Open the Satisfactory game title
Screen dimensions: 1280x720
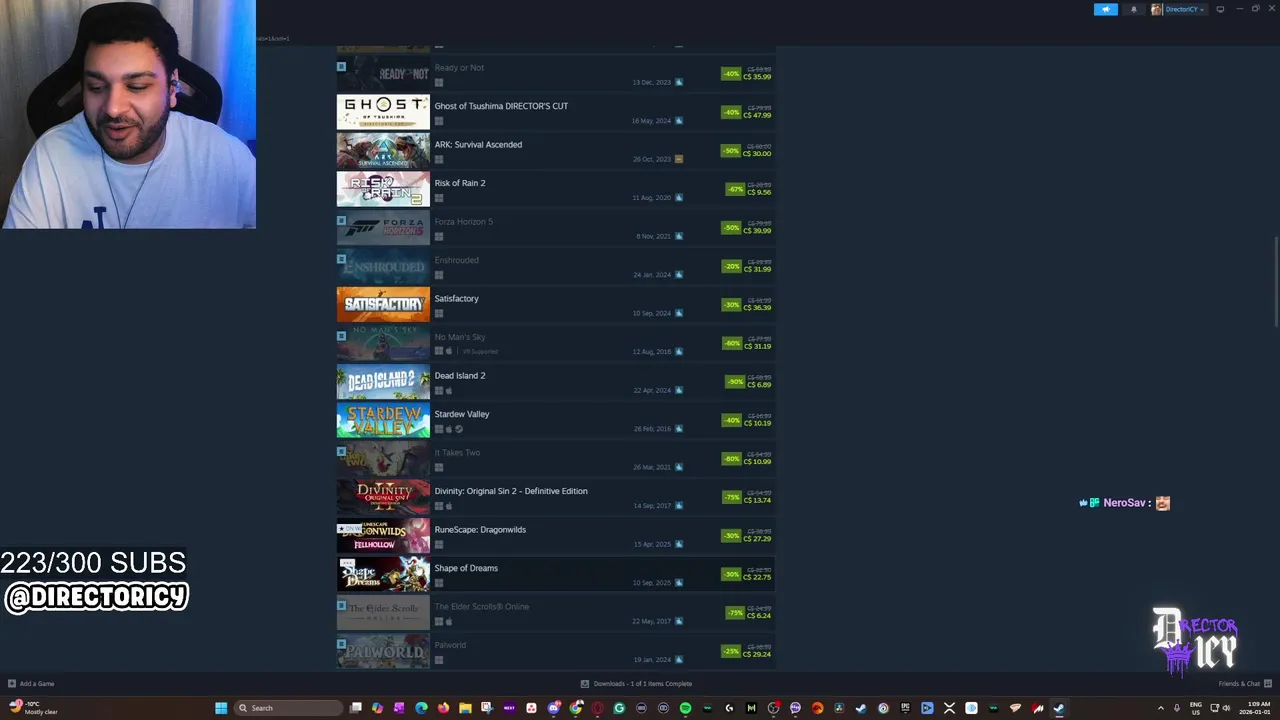(456, 298)
